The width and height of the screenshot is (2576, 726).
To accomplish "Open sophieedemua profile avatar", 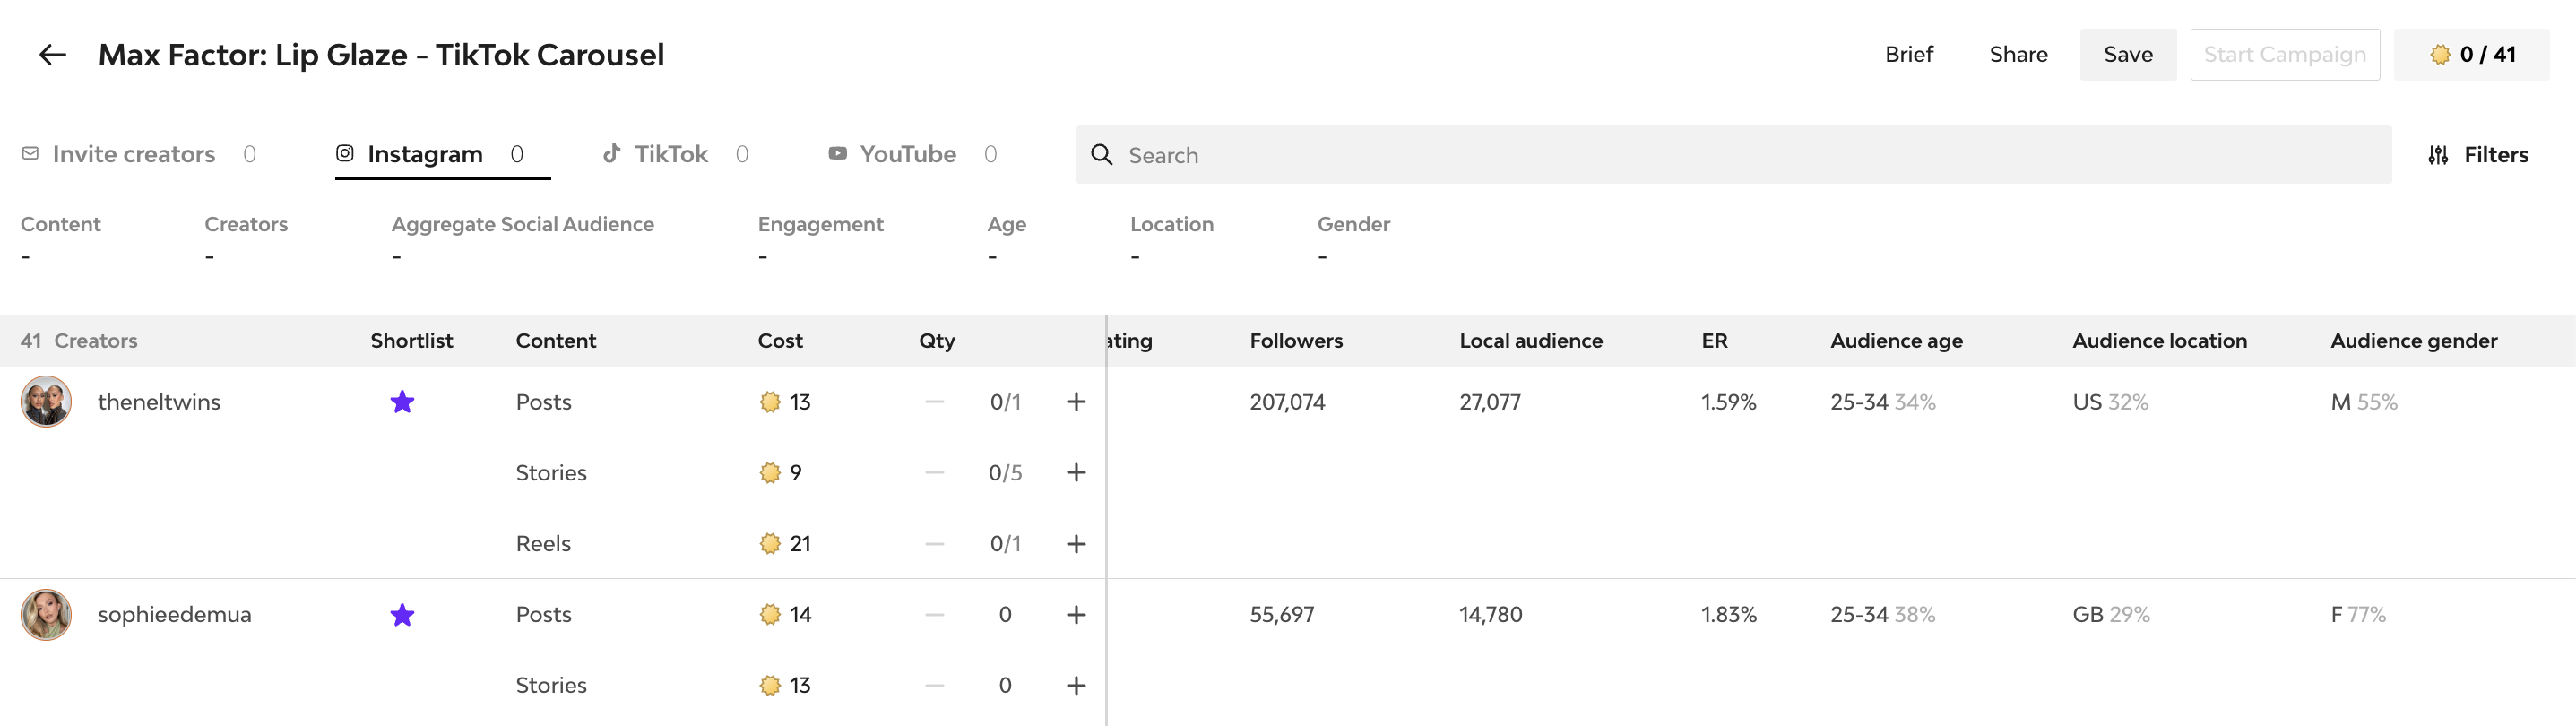I will coord(46,614).
